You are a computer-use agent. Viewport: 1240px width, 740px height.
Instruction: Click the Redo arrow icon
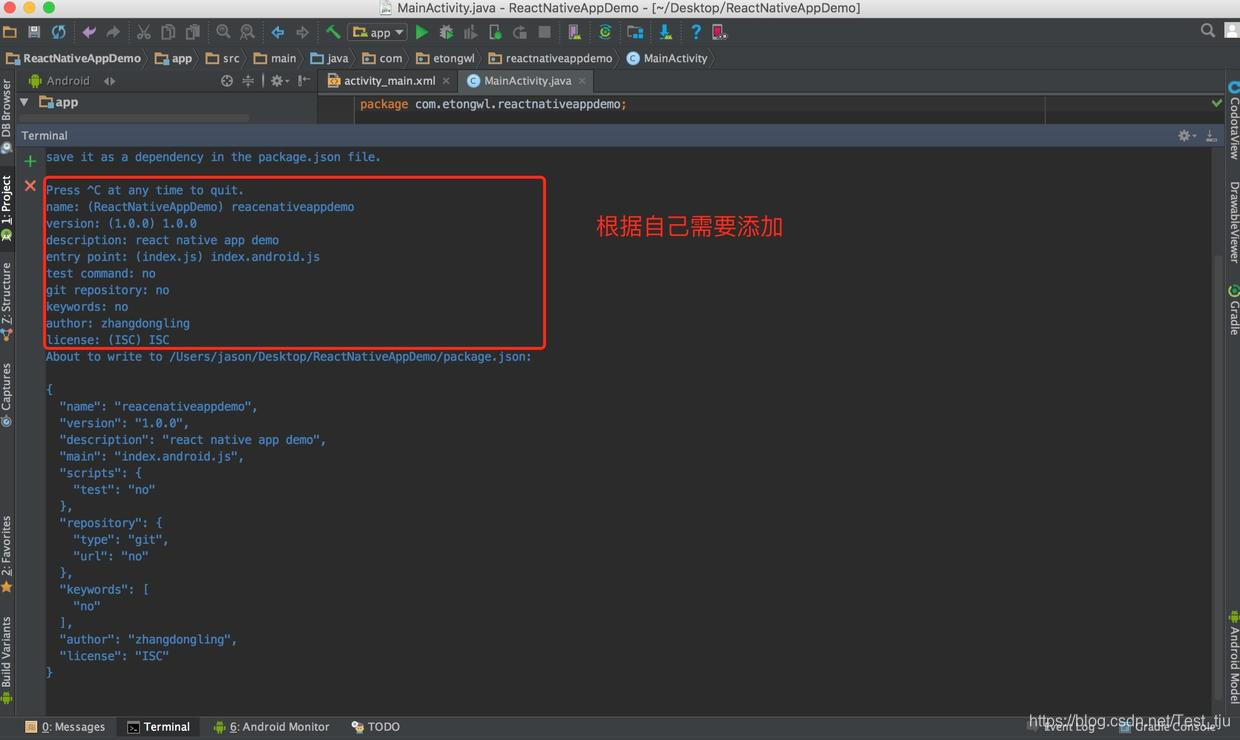coord(113,32)
